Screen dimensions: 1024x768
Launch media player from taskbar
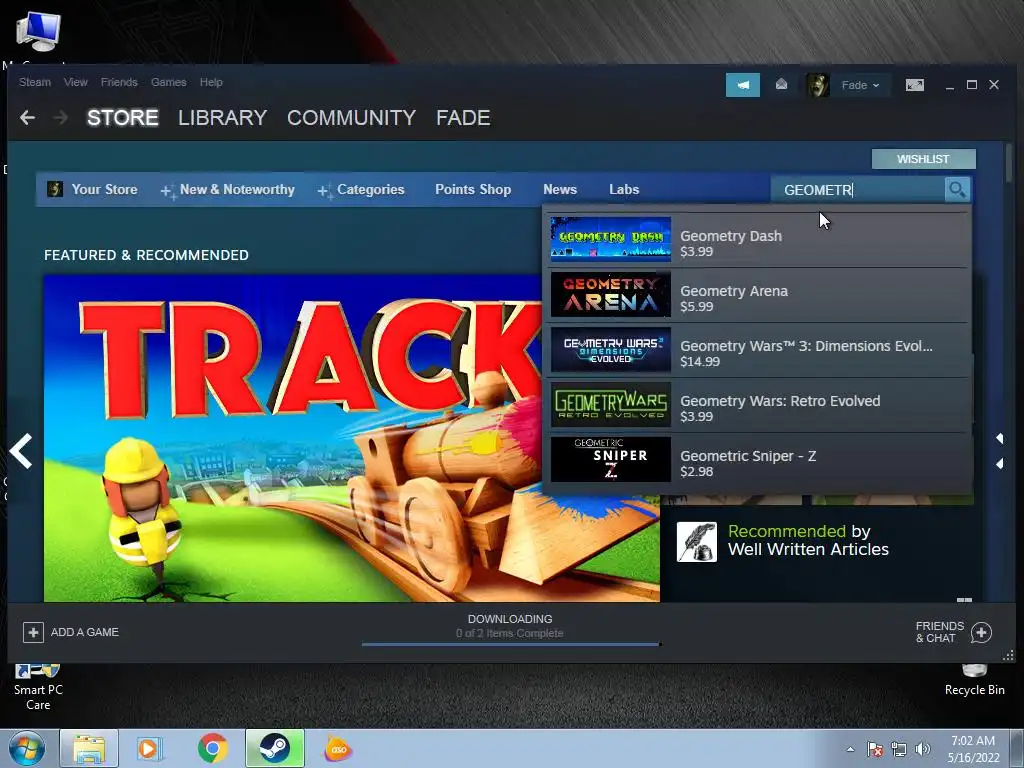pyautogui.click(x=150, y=748)
